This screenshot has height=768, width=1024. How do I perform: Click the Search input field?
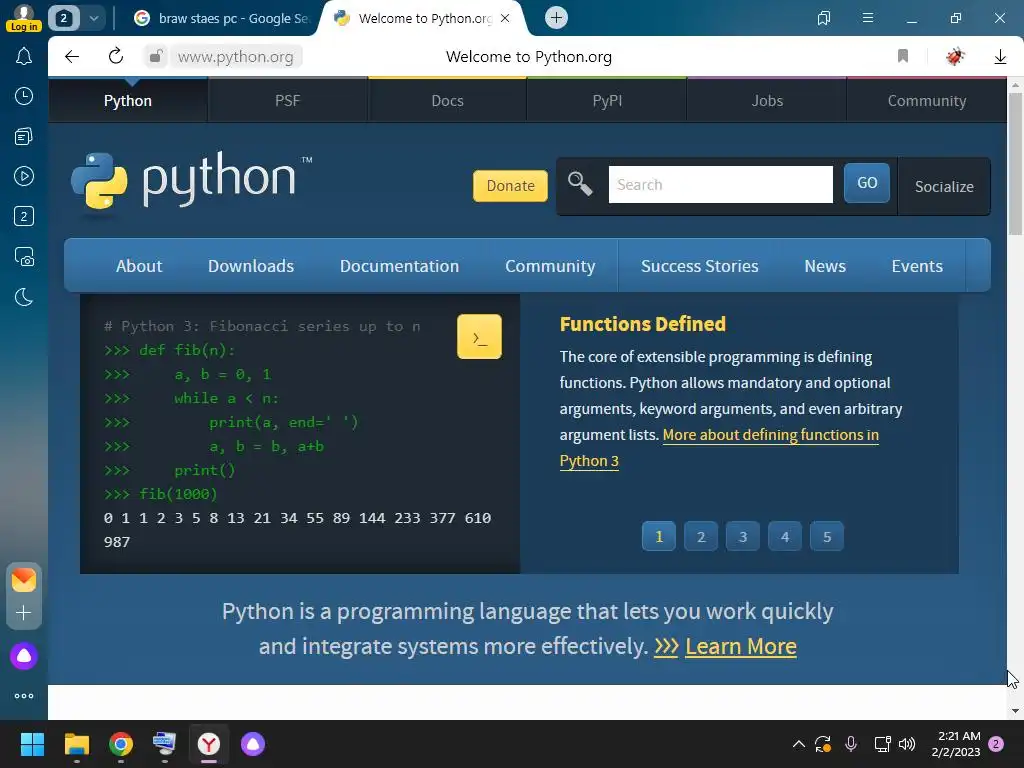point(720,184)
